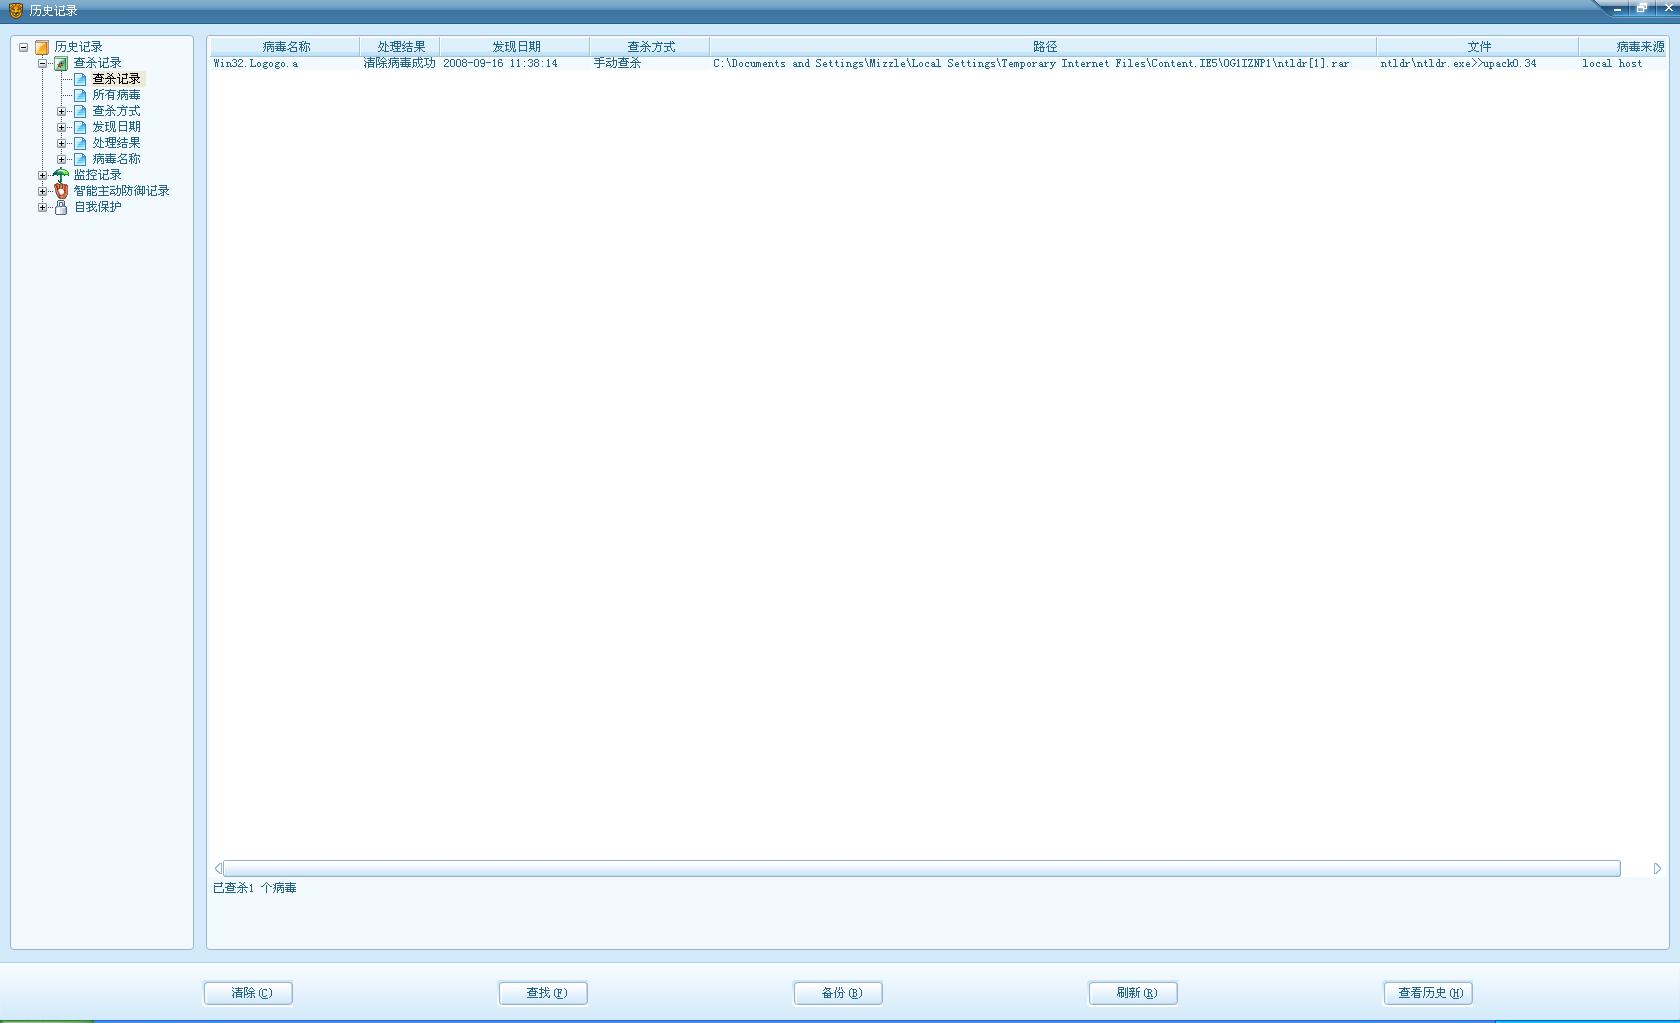Viewport: 1680px width, 1023px height.
Task: Sort by the 查杀方式 column header
Action: pyautogui.click(x=650, y=46)
